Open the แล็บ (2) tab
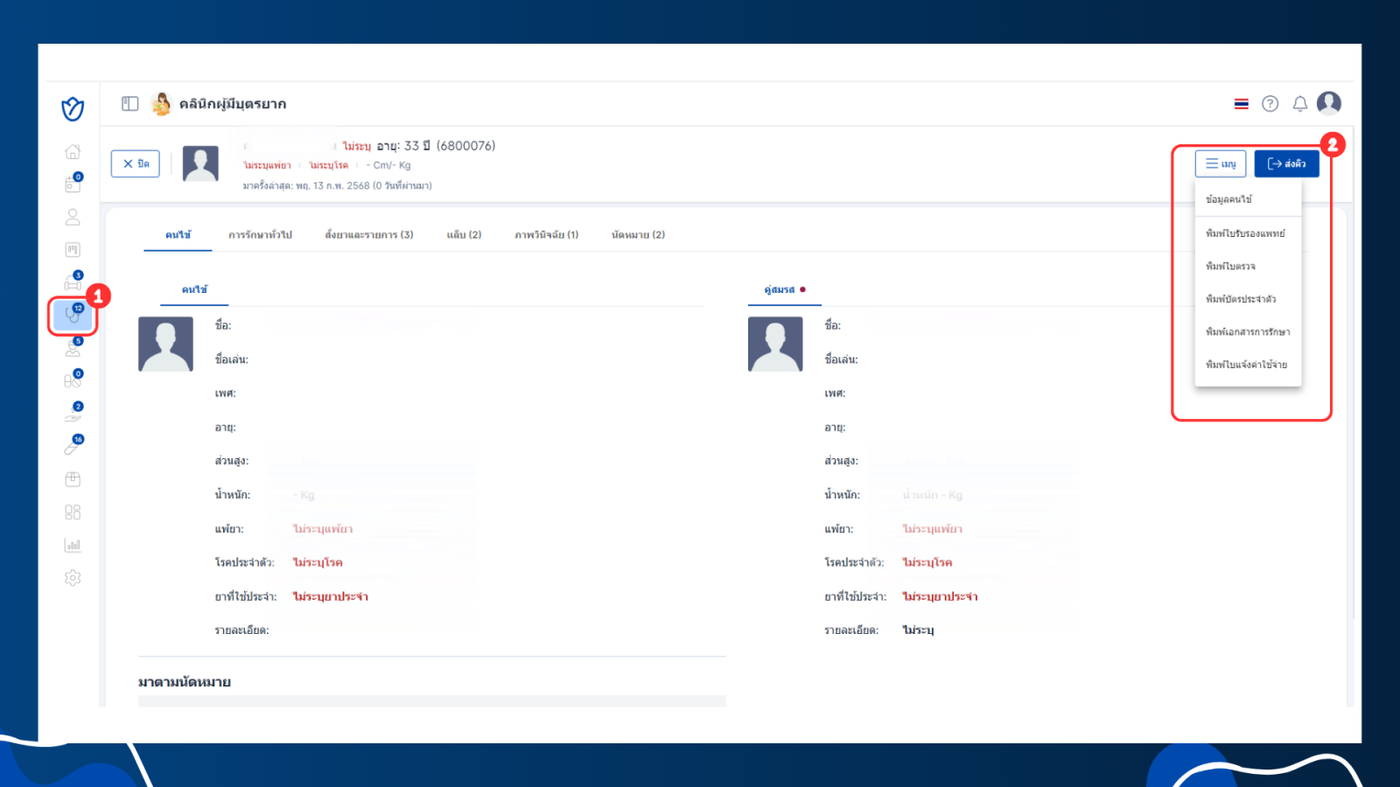Screen dimensions: 1400x787 click(464, 235)
